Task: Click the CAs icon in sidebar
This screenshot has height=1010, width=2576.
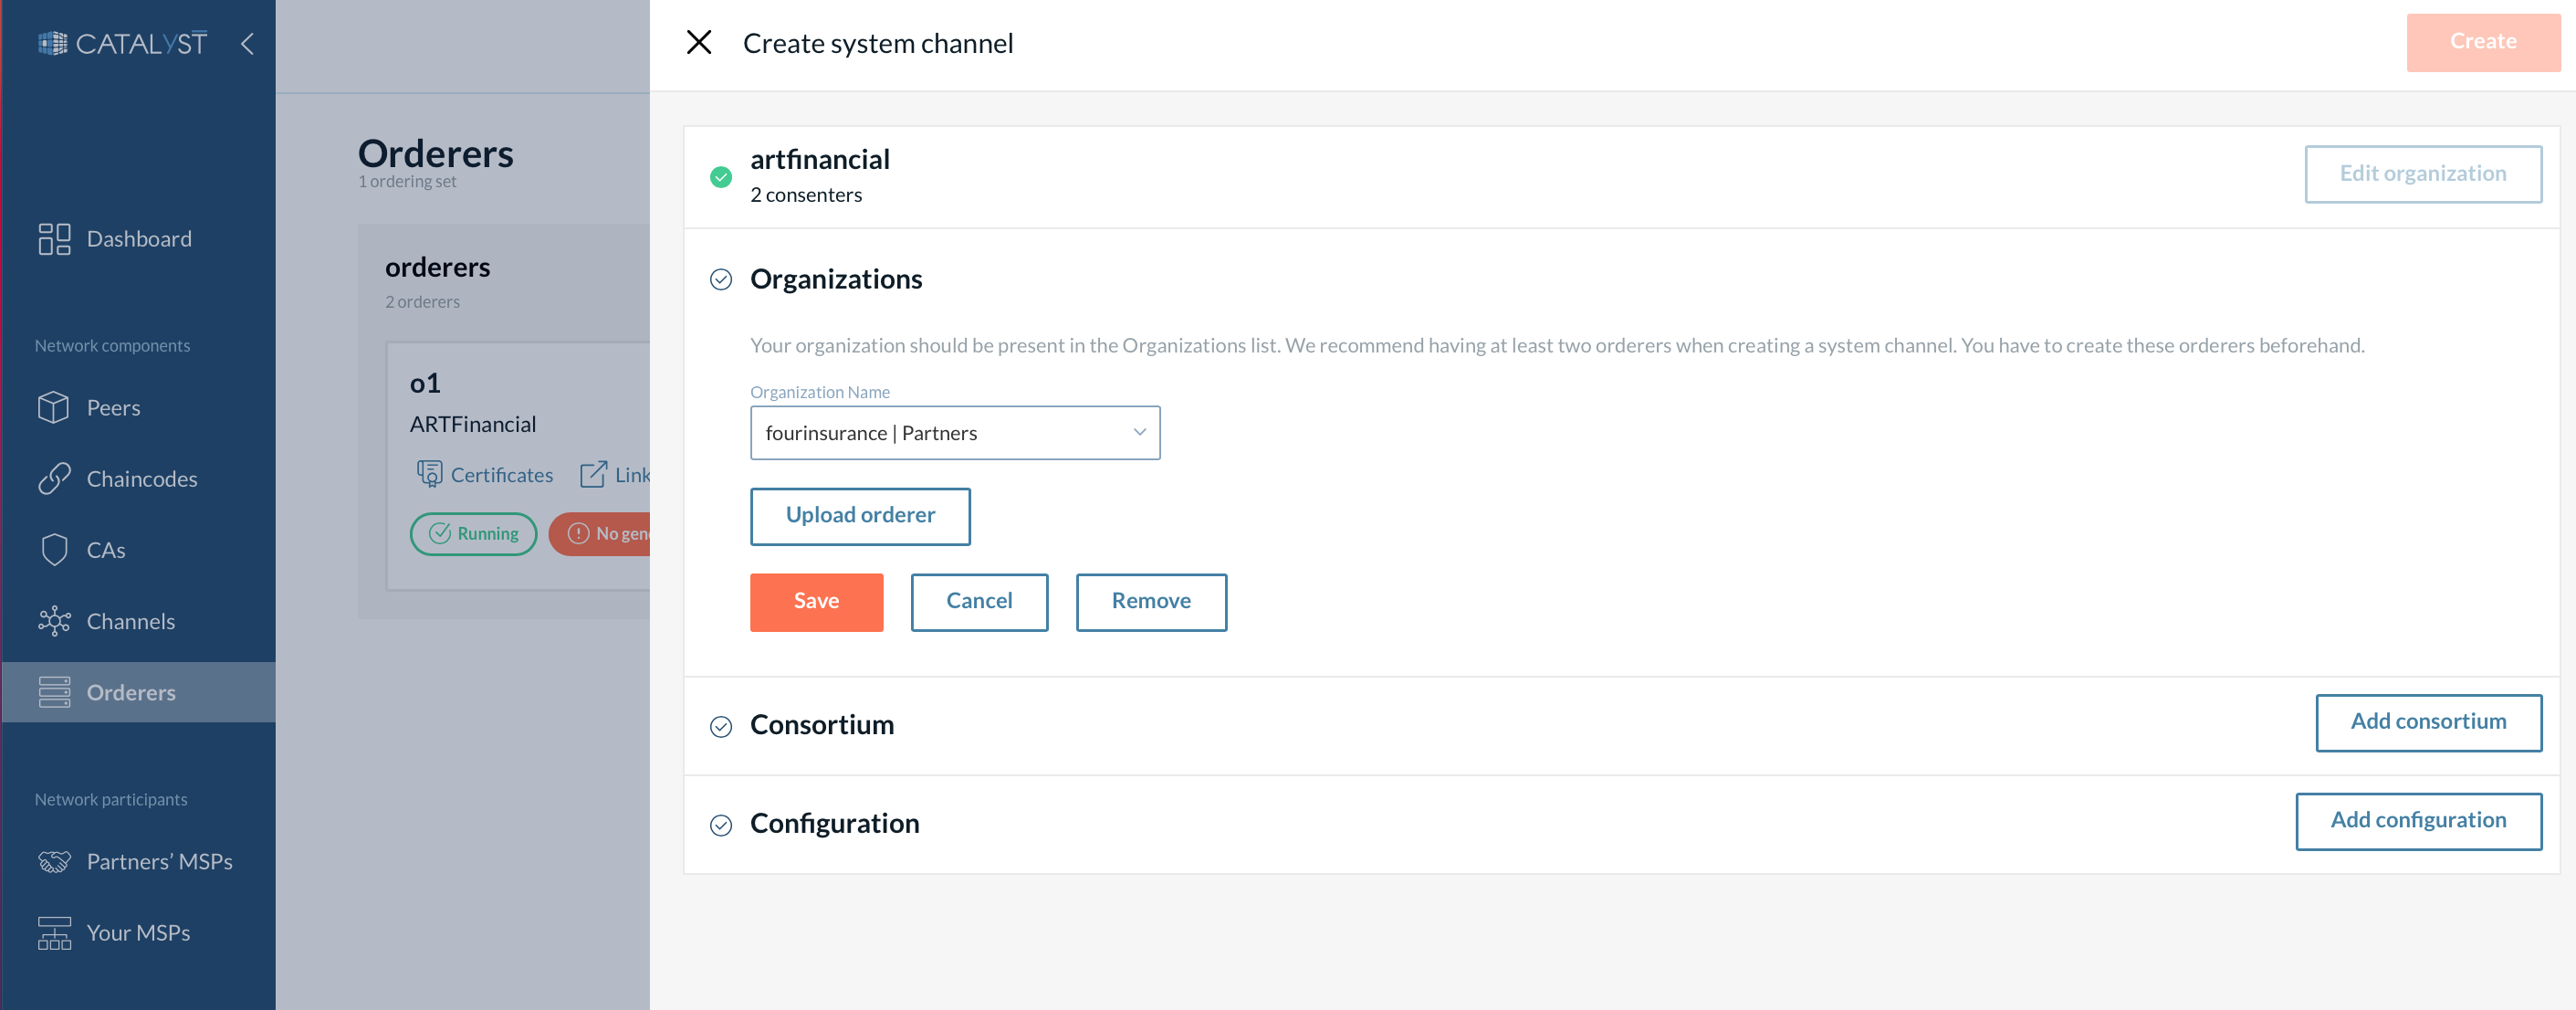Action: (54, 549)
